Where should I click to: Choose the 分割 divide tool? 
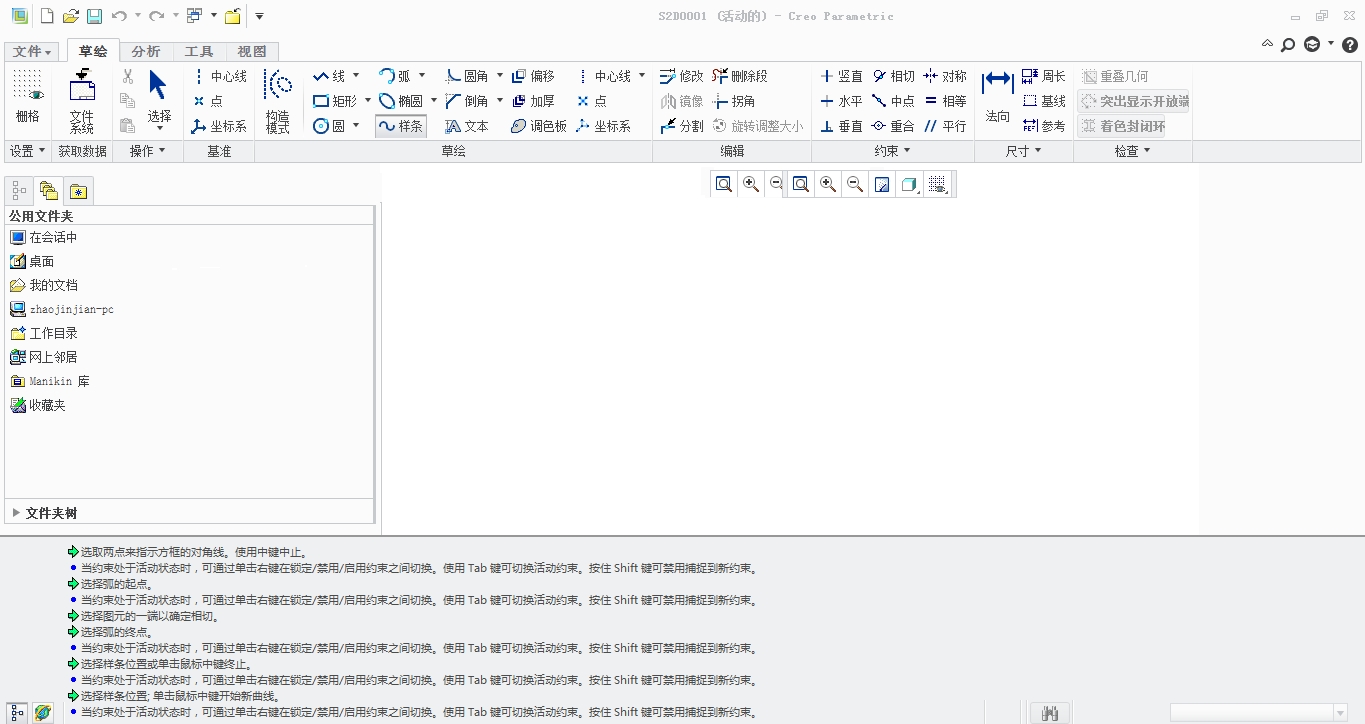(x=682, y=126)
